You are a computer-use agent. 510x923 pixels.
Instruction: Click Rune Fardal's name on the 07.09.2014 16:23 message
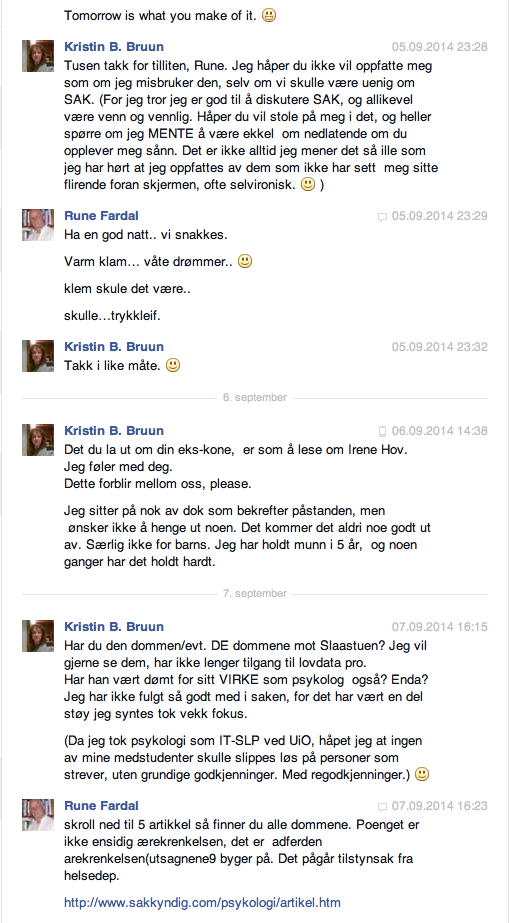click(101, 806)
